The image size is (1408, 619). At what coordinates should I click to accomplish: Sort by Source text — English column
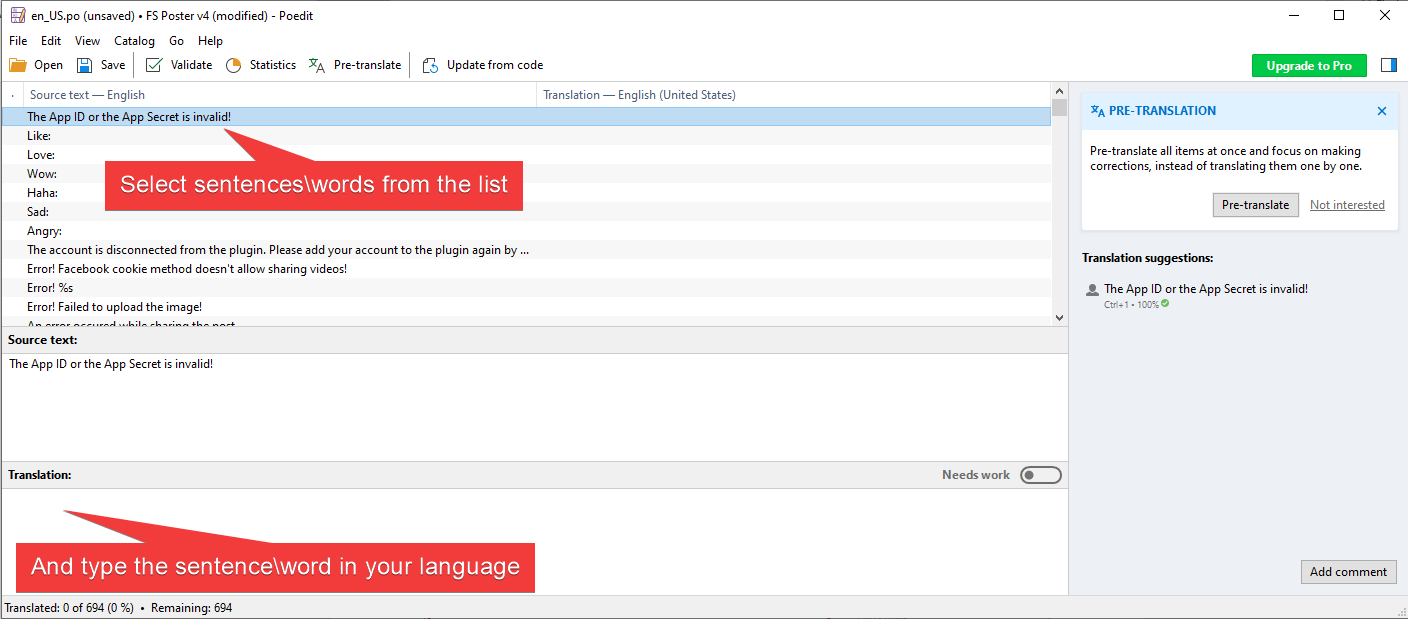point(280,95)
